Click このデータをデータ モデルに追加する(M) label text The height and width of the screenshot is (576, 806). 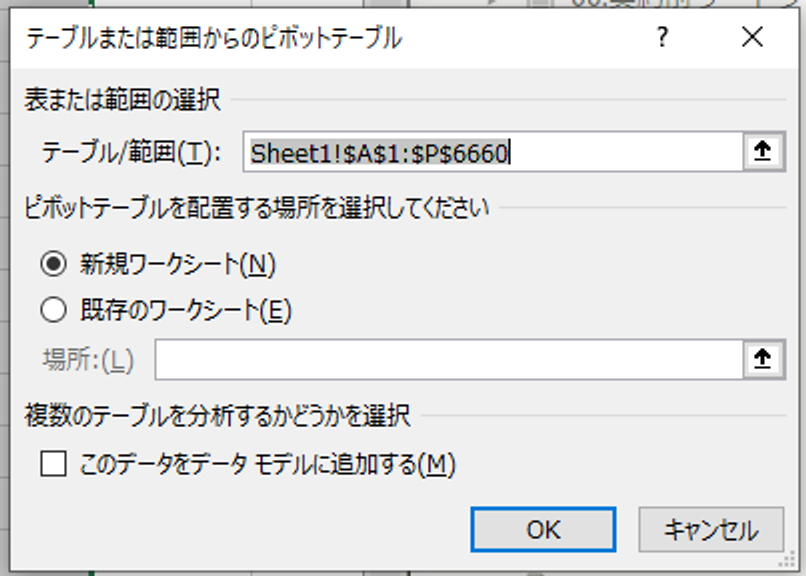pos(267,464)
